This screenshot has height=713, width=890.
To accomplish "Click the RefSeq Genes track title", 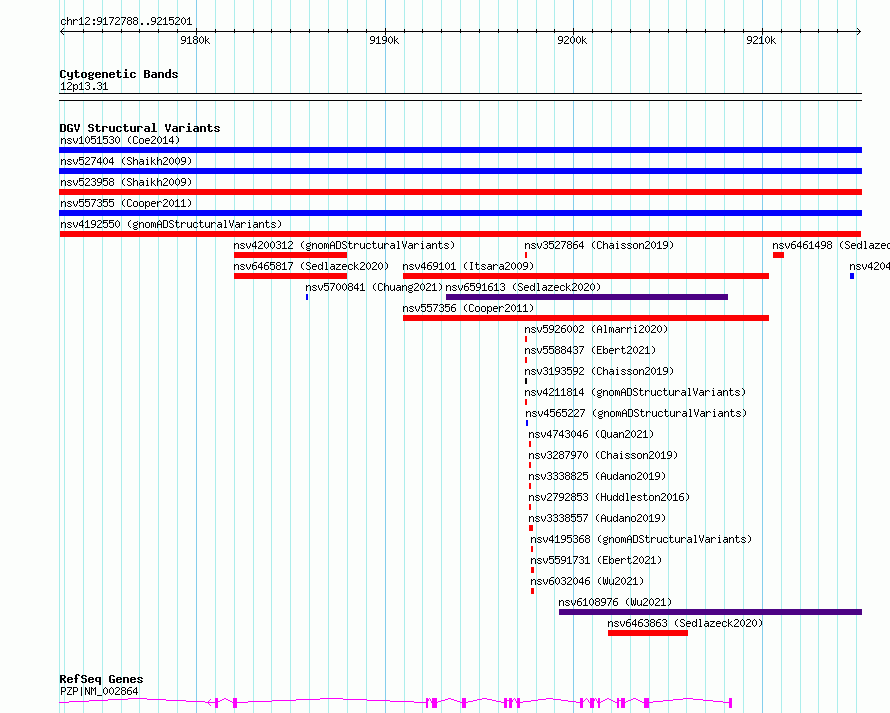I will point(101,679).
